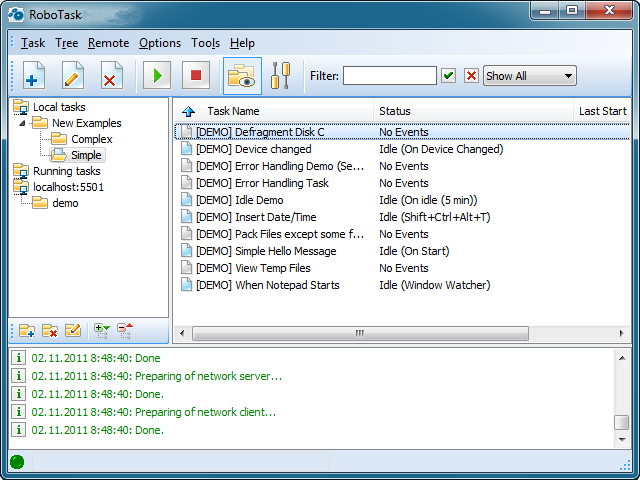Click the new folder icon below tree
This screenshot has height=480, width=640.
27,330
